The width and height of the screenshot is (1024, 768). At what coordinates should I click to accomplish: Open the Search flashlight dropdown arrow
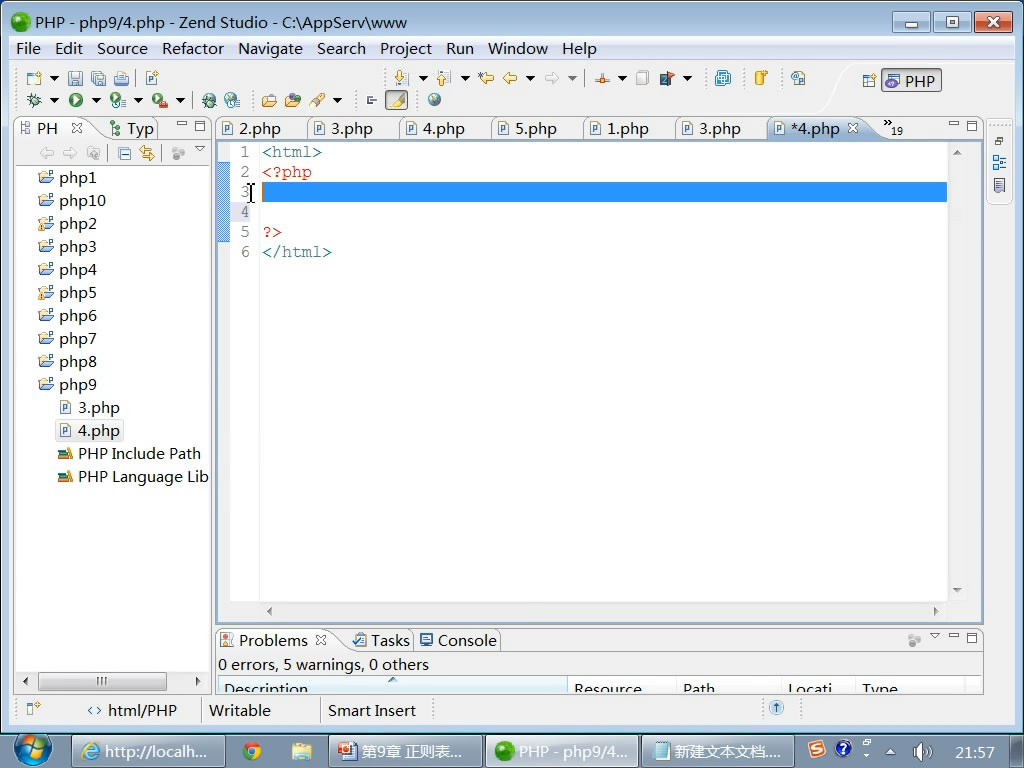point(337,100)
